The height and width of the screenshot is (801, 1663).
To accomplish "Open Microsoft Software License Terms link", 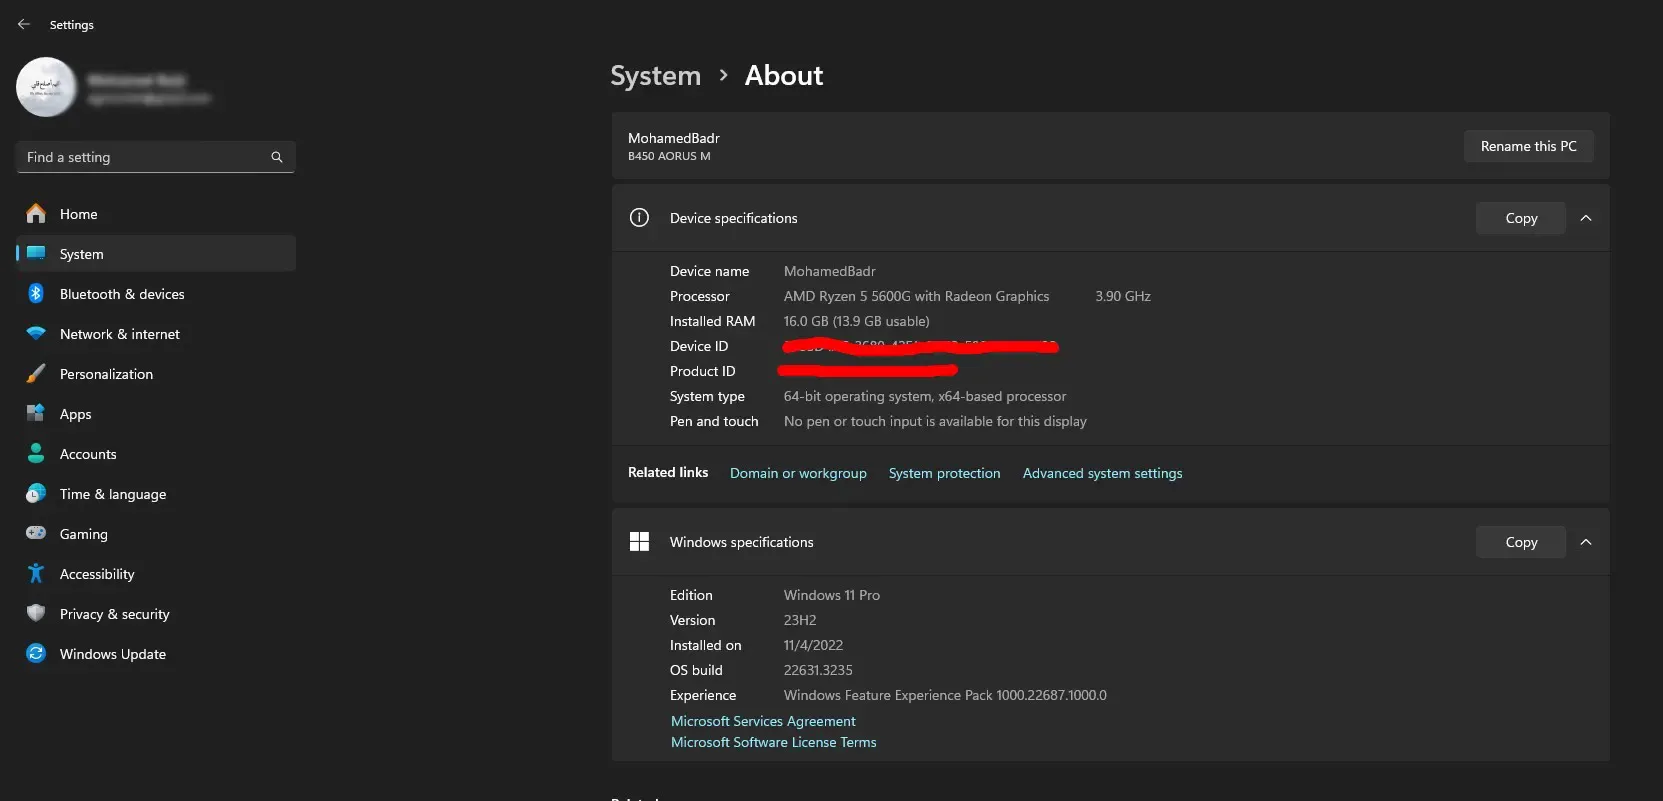I will coord(774,742).
